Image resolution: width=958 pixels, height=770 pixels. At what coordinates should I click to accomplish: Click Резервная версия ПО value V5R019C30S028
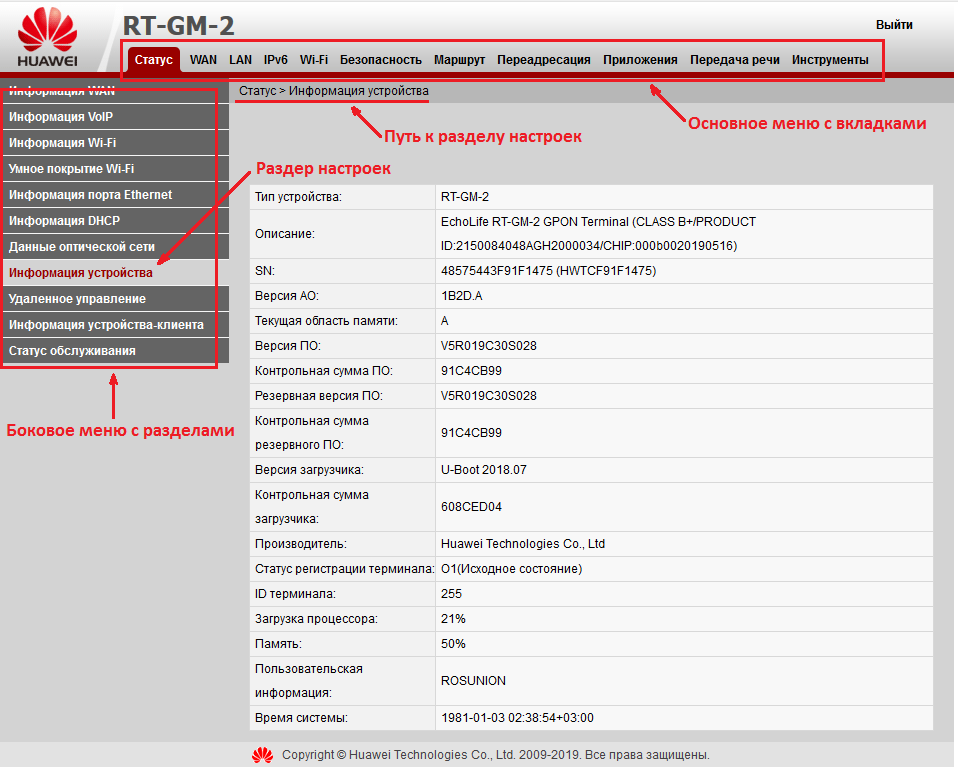click(489, 396)
